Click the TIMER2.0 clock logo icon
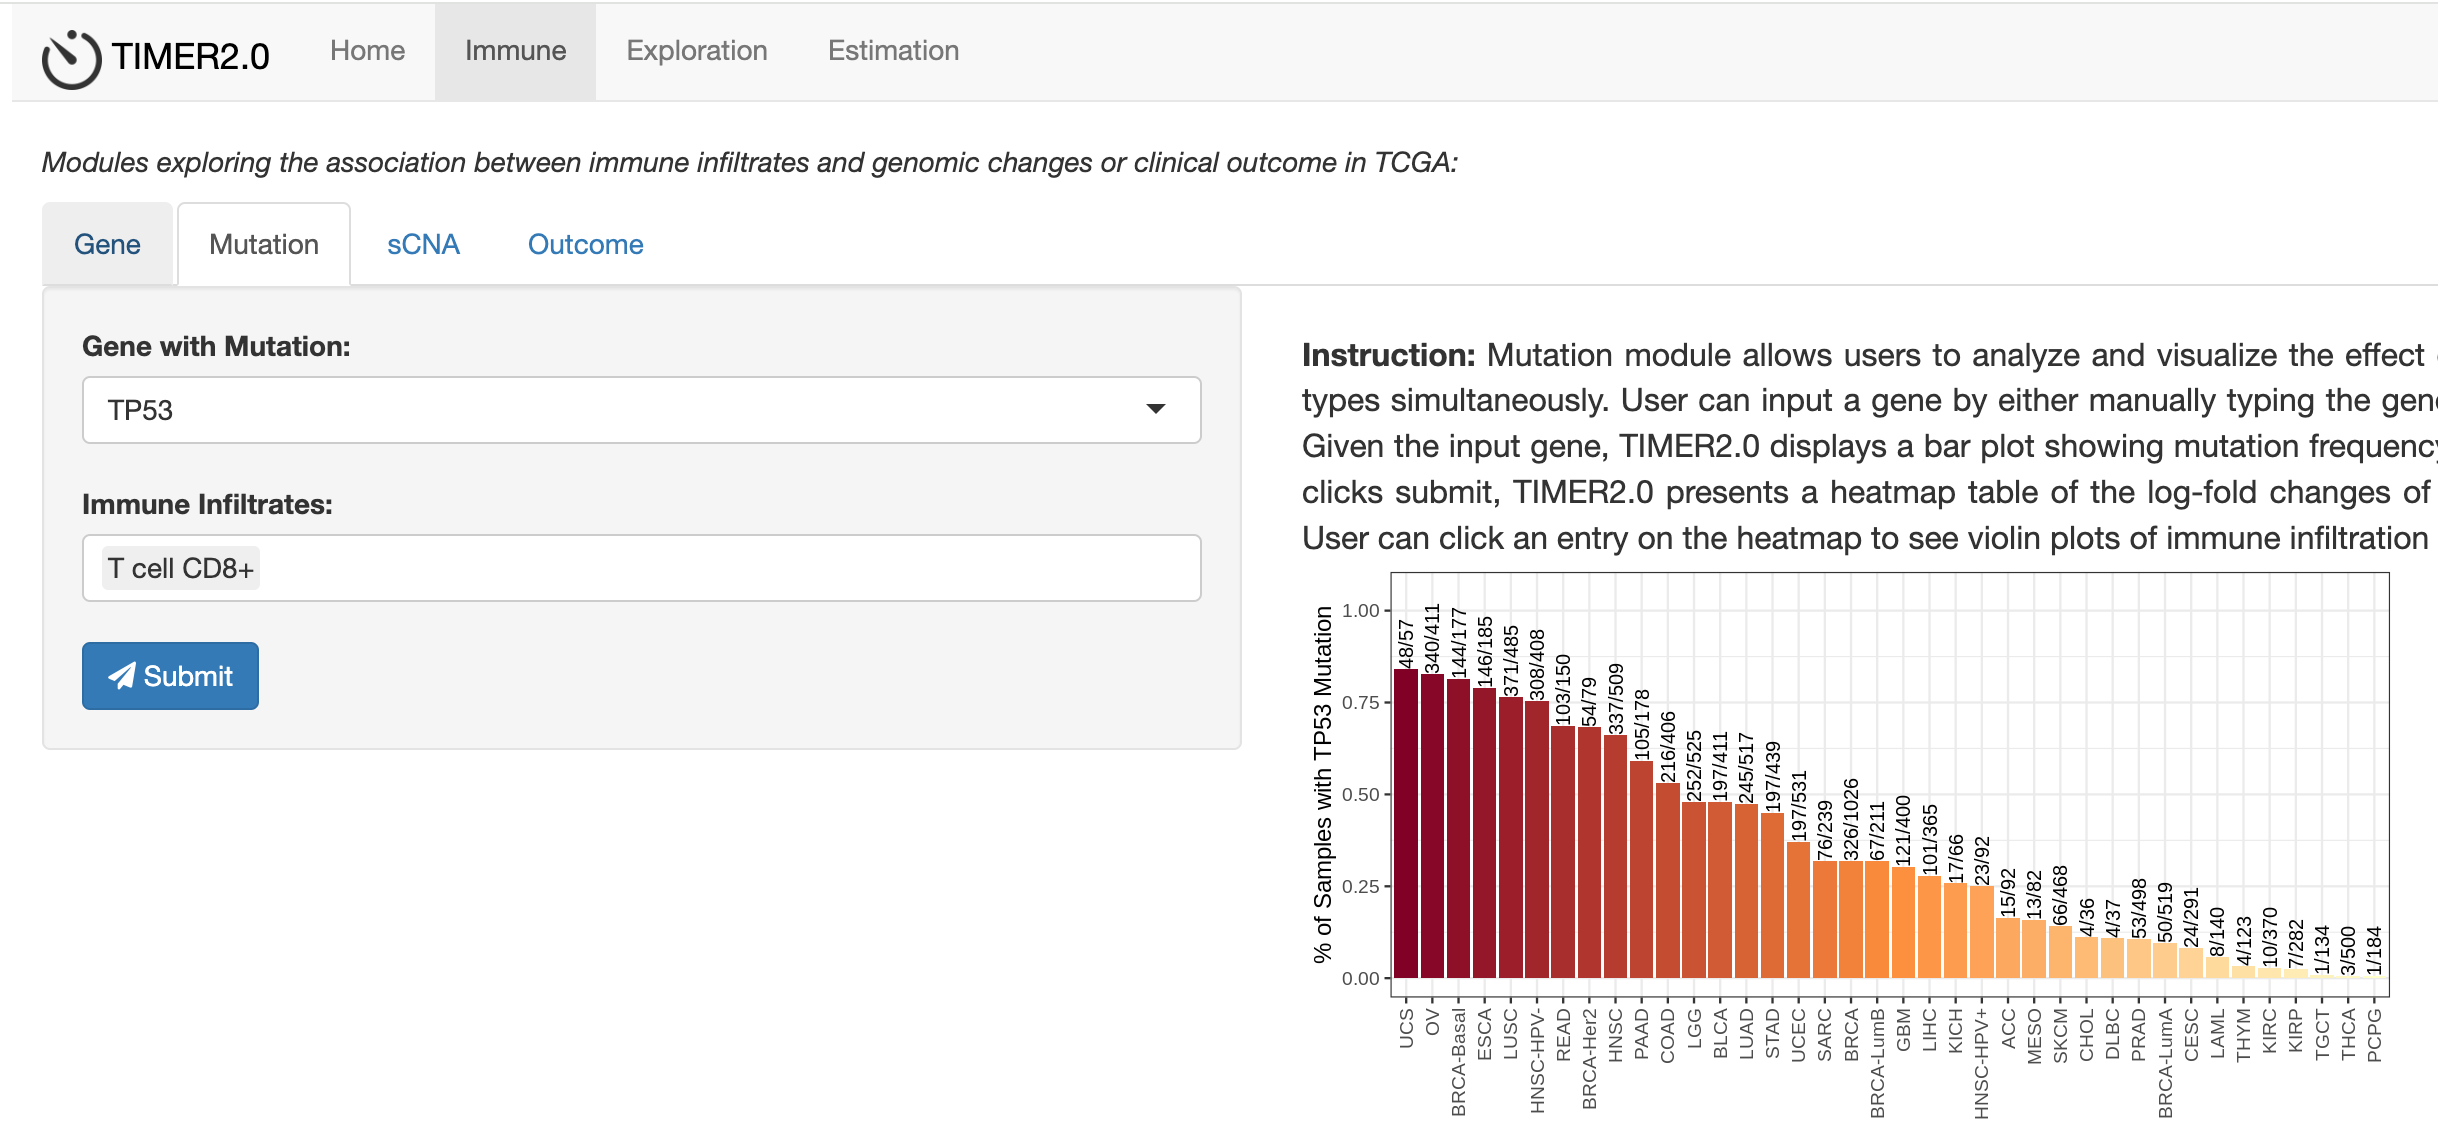This screenshot has height=1146, width=2438. 71,59
